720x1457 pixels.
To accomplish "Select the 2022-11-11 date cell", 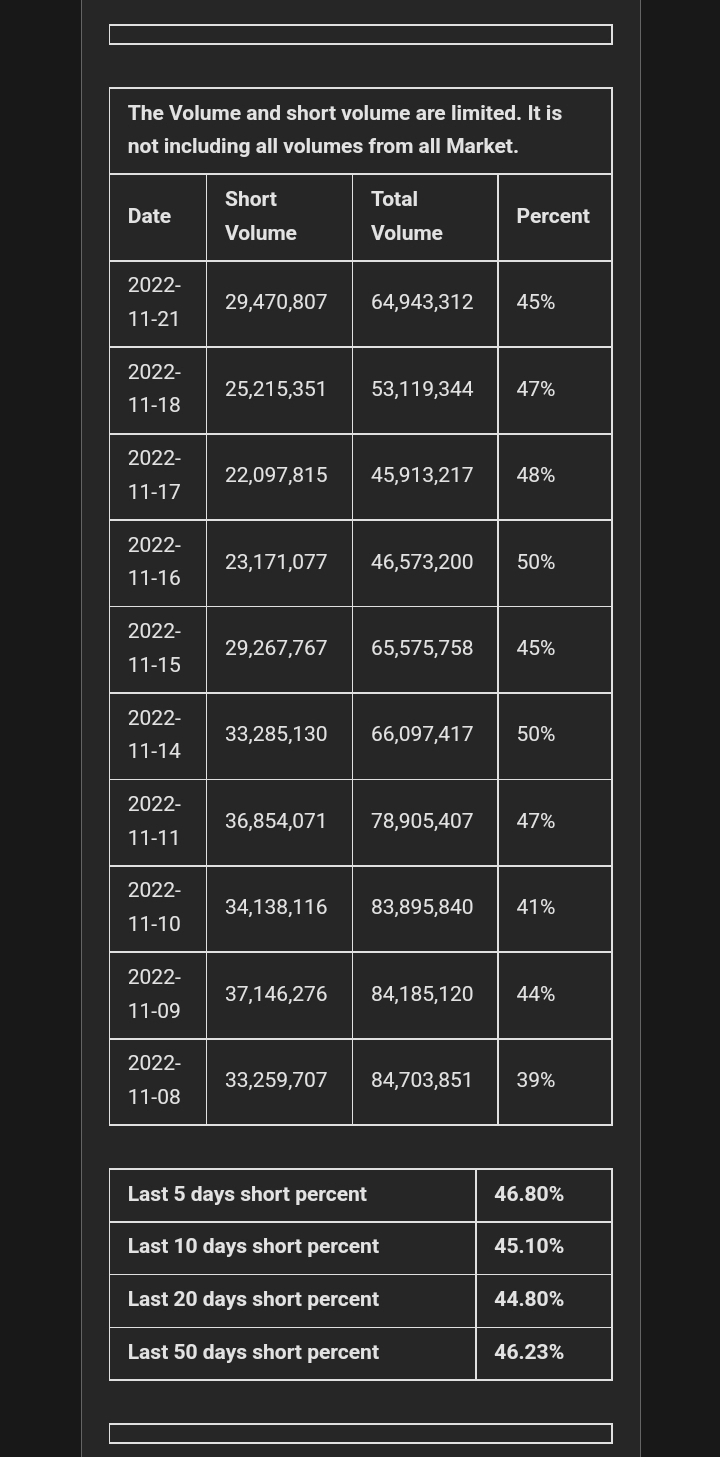I will point(158,822).
